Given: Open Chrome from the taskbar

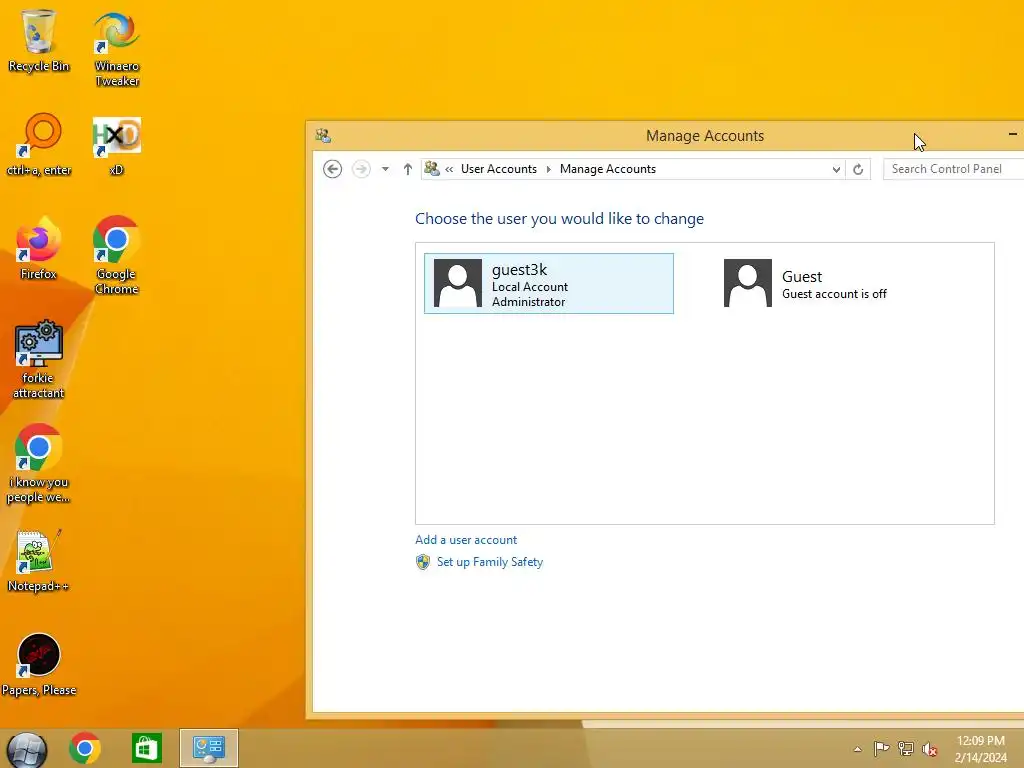Looking at the screenshot, I should pyautogui.click(x=84, y=748).
